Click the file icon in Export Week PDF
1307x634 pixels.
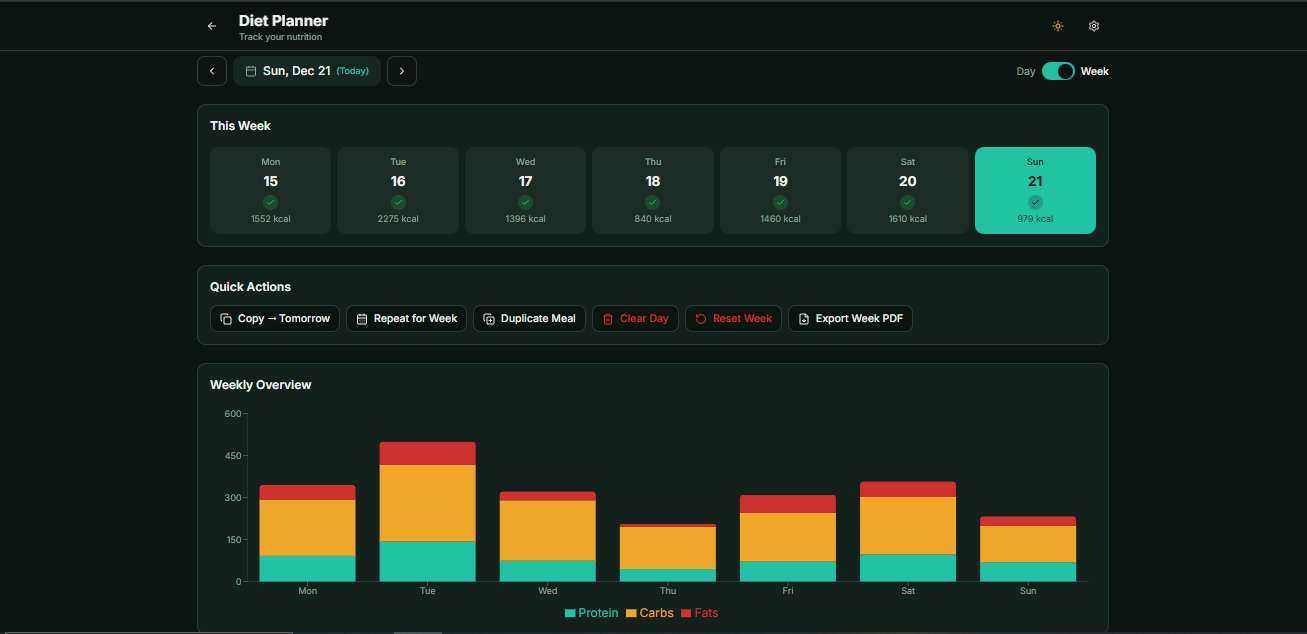803,318
